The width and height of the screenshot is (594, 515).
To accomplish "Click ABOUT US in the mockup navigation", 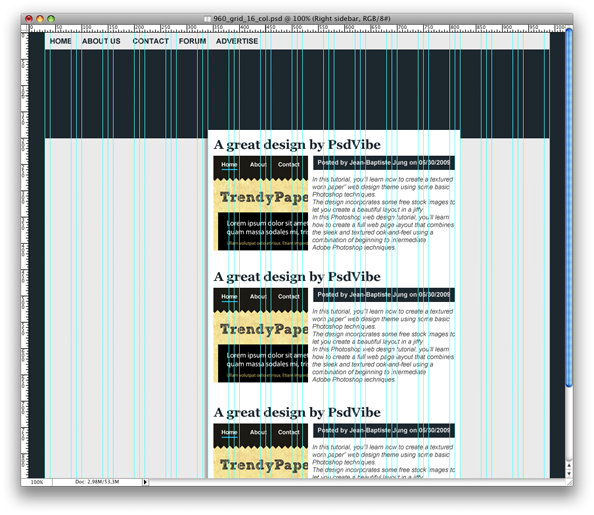I will coord(101,41).
